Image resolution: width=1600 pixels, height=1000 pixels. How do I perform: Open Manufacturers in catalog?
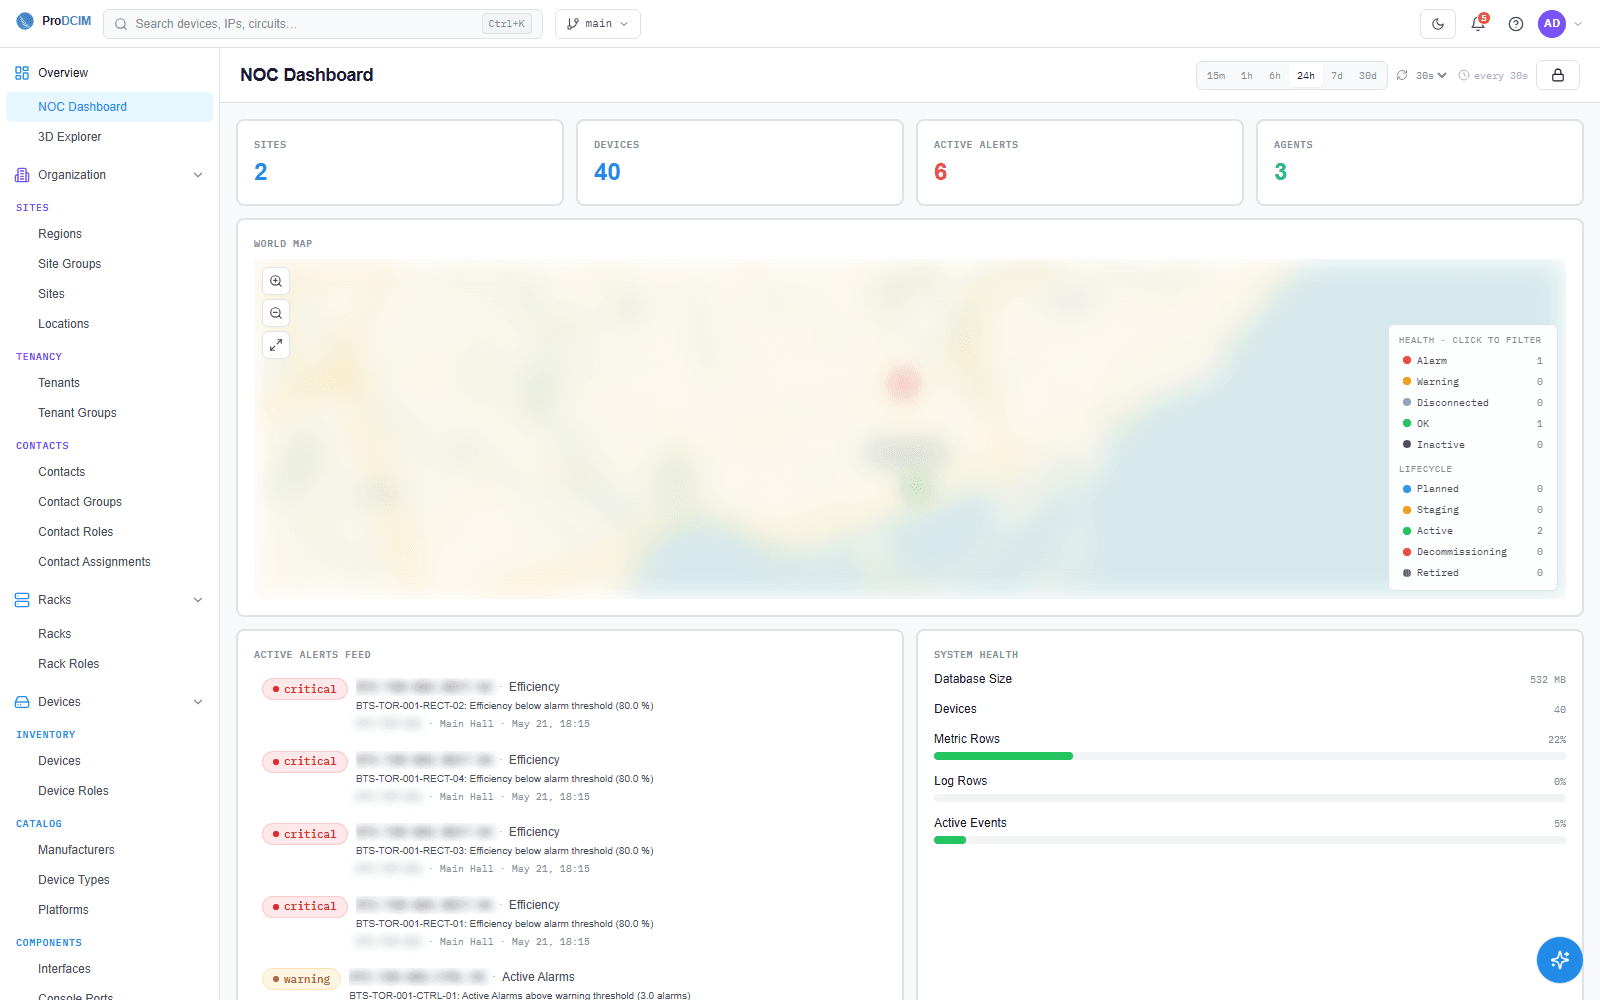pos(109,850)
